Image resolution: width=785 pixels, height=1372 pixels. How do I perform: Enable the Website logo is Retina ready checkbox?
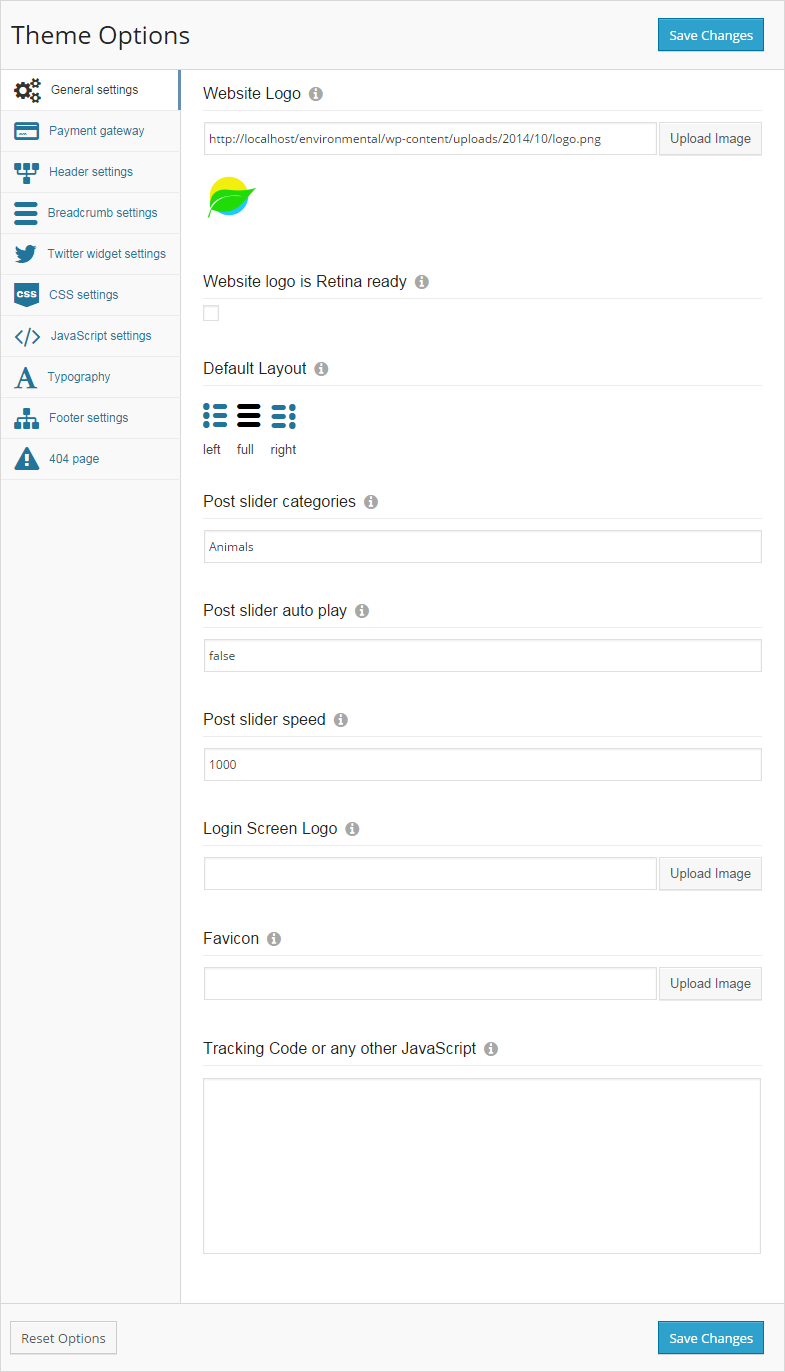click(x=211, y=314)
